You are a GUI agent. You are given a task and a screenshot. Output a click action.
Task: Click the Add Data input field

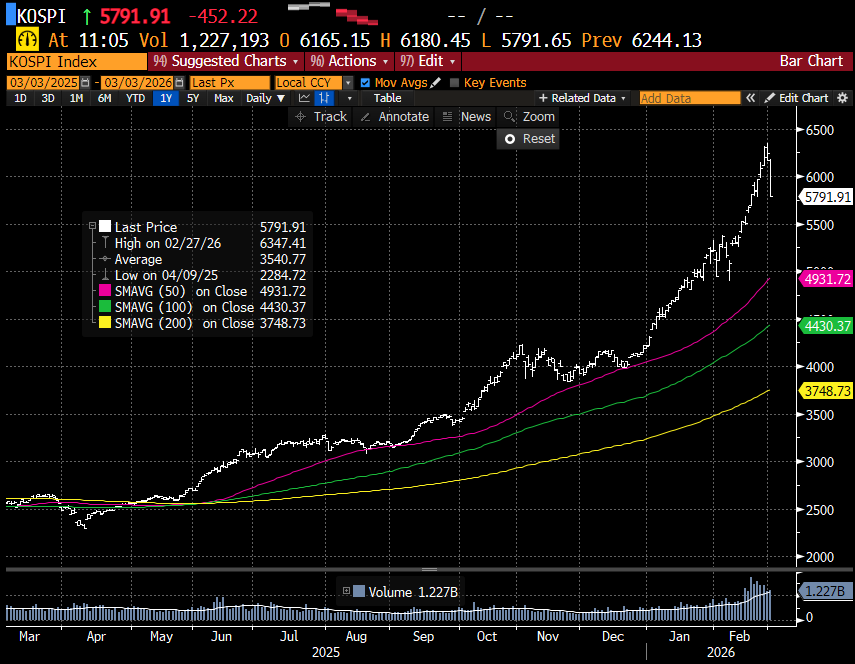click(x=689, y=98)
